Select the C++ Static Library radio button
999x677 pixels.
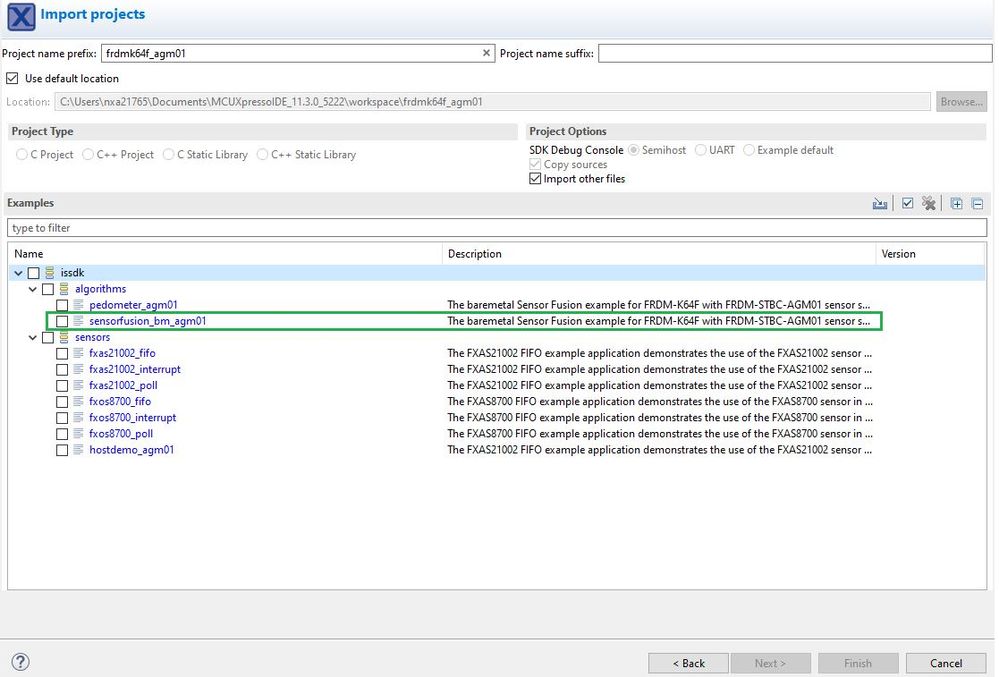pyautogui.click(x=262, y=155)
